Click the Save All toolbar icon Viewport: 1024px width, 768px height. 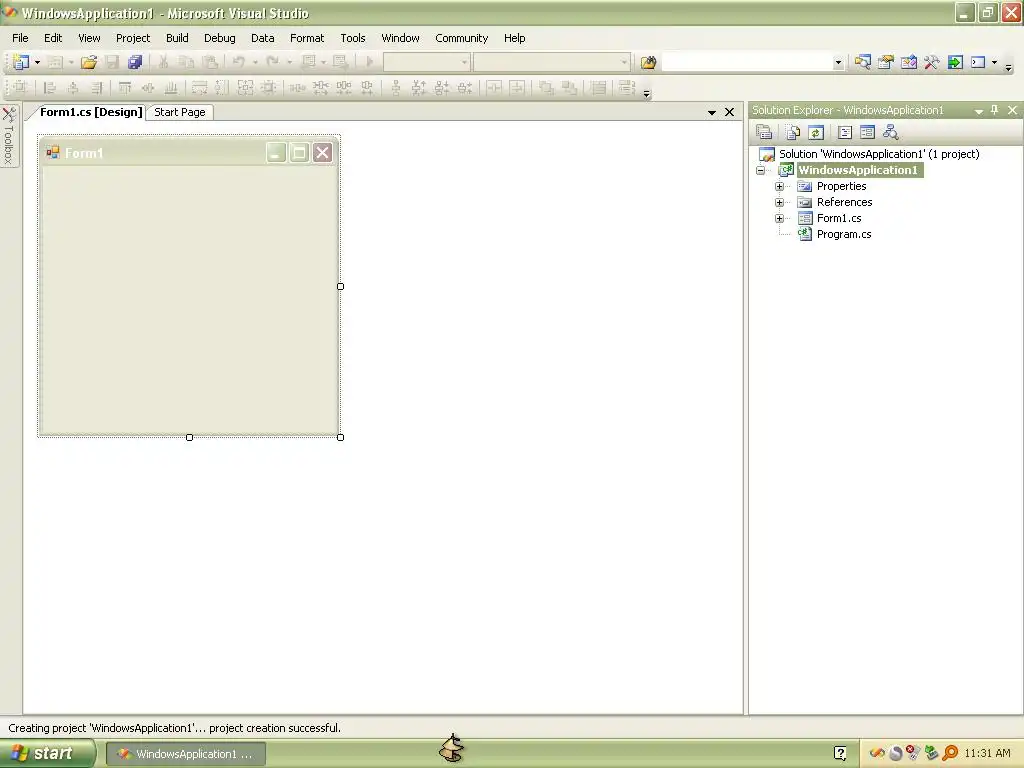click(135, 62)
